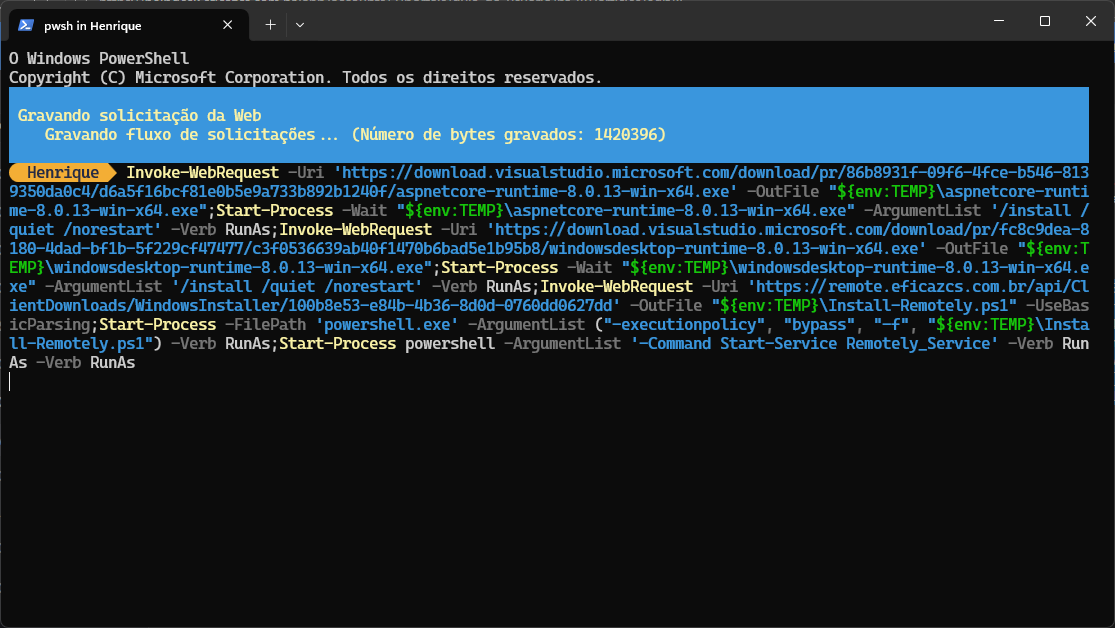Place the cursor on the empty line below the command
The width and height of the screenshot is (1115, 628).
pos(300,382)
